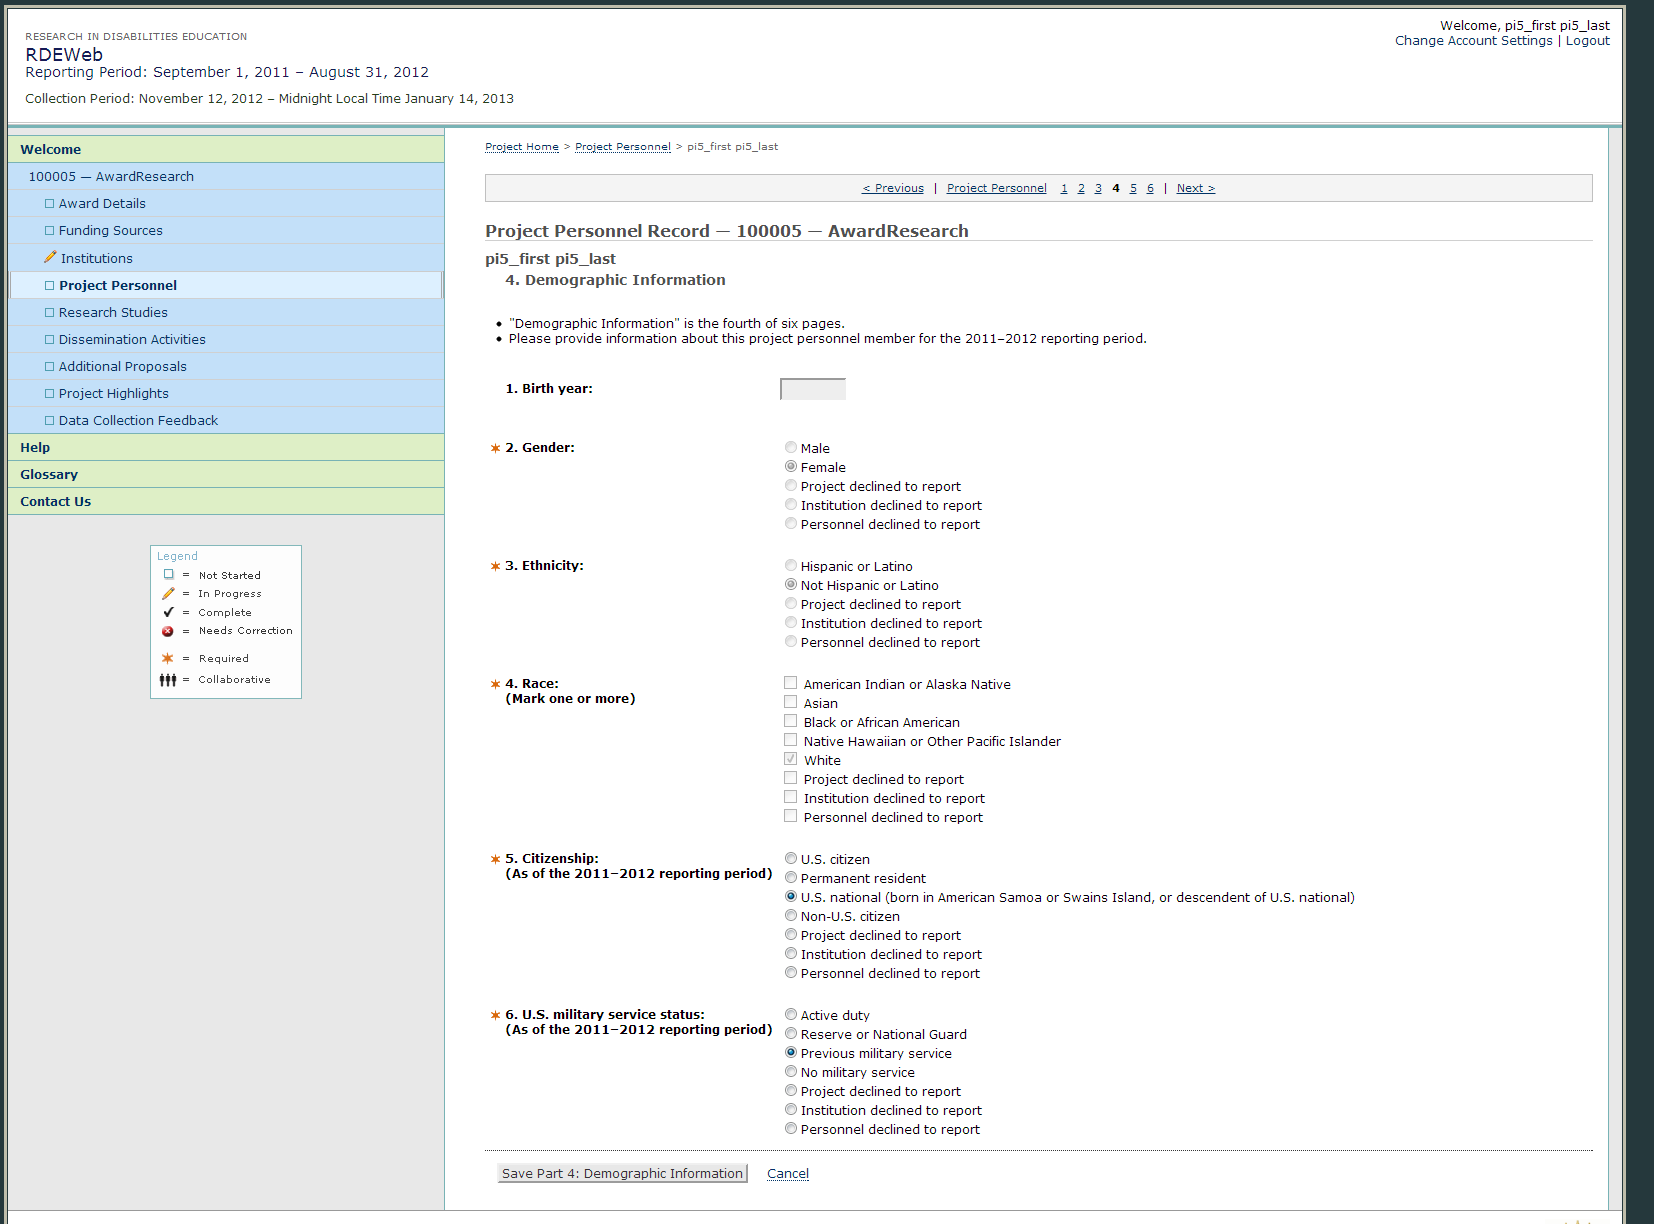The width and height of the screenshot is (1654, 1224).
Task: Click the status box icon beside Additional Proposals
Action: [49, 367]
